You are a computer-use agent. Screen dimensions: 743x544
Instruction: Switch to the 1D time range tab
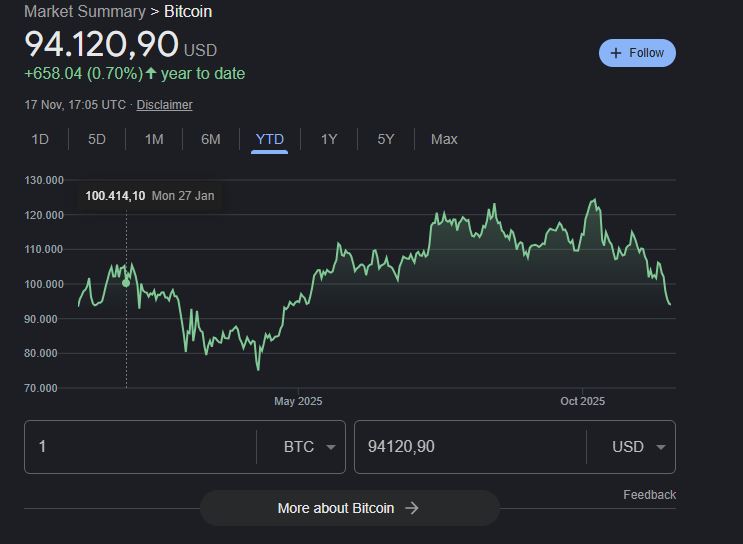tap(40, 139)
